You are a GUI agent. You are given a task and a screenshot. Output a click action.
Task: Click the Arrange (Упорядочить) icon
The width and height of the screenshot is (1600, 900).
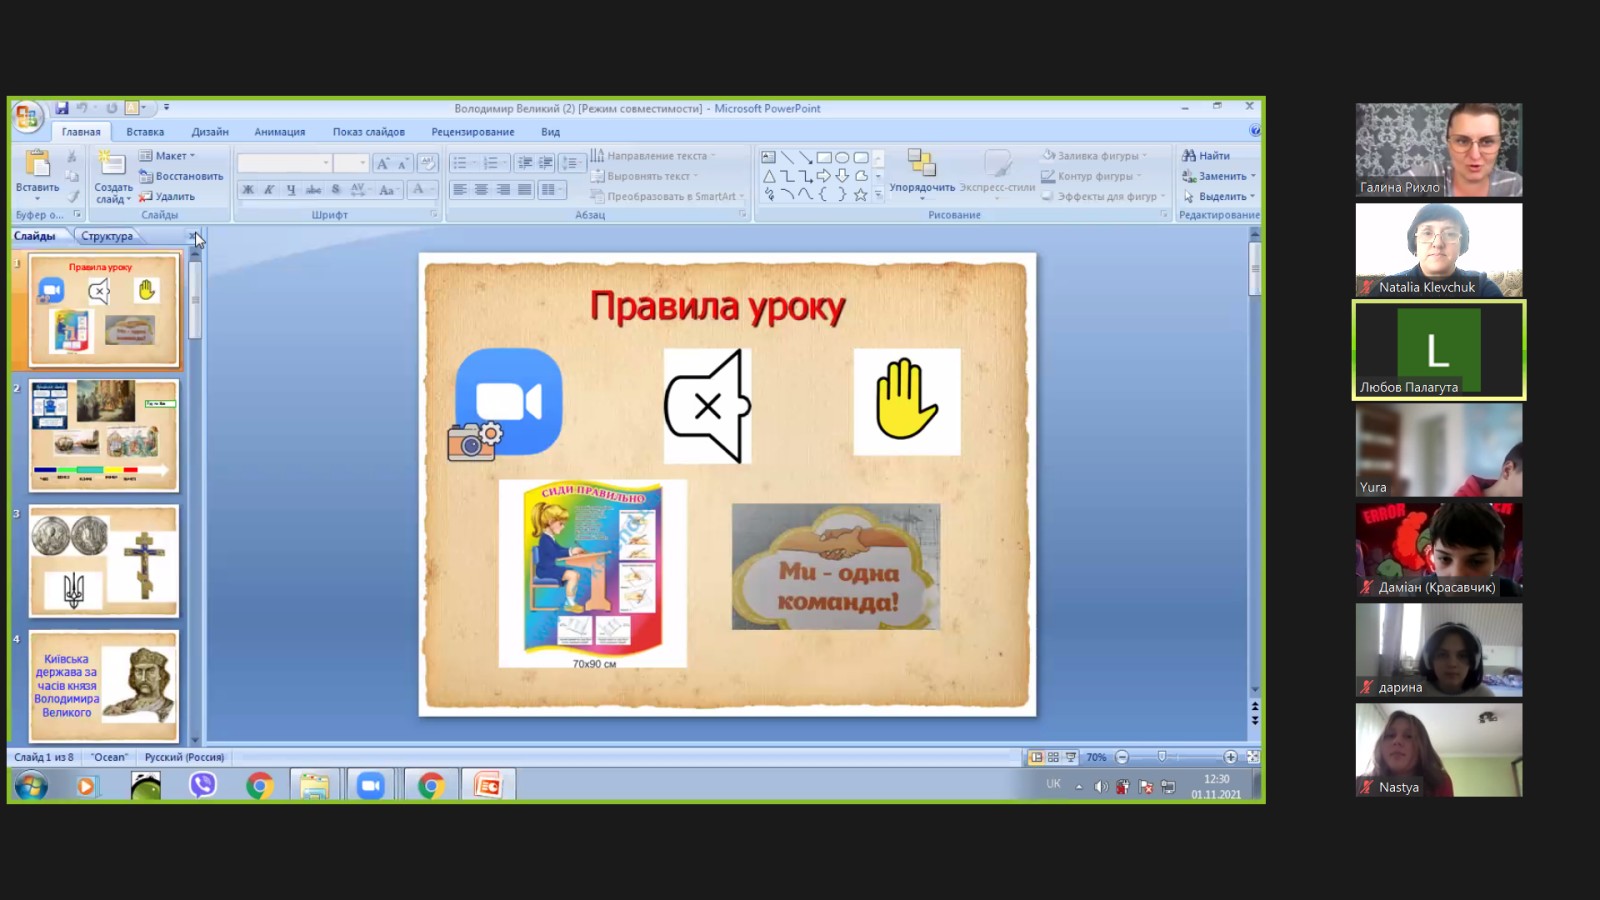[x=921, y=163]
